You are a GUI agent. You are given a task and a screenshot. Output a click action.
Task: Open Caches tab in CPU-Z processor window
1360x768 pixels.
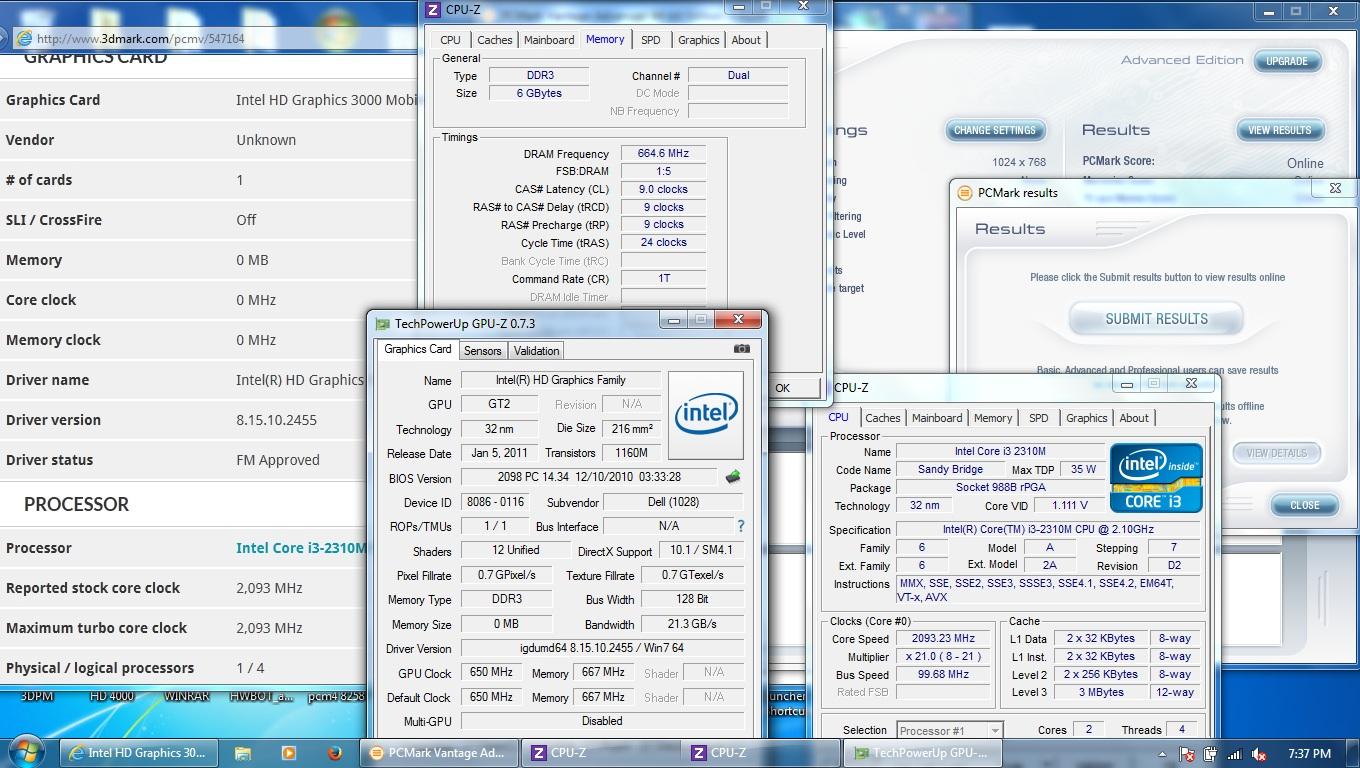882,418
